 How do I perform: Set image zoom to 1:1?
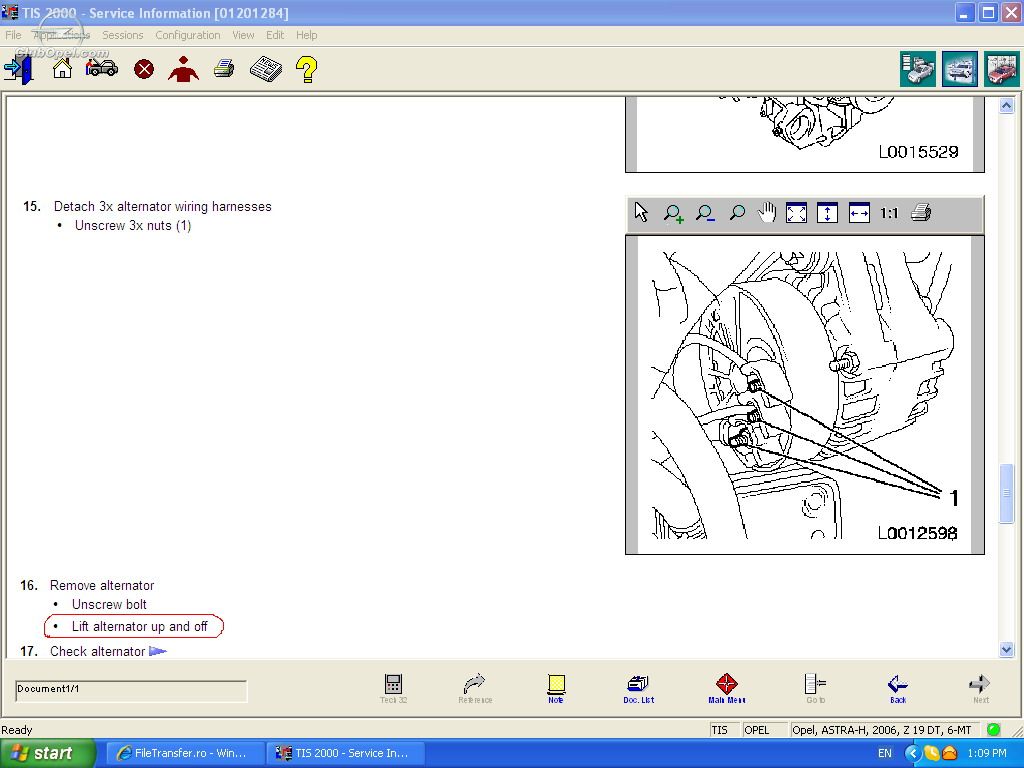coord(889,213)
